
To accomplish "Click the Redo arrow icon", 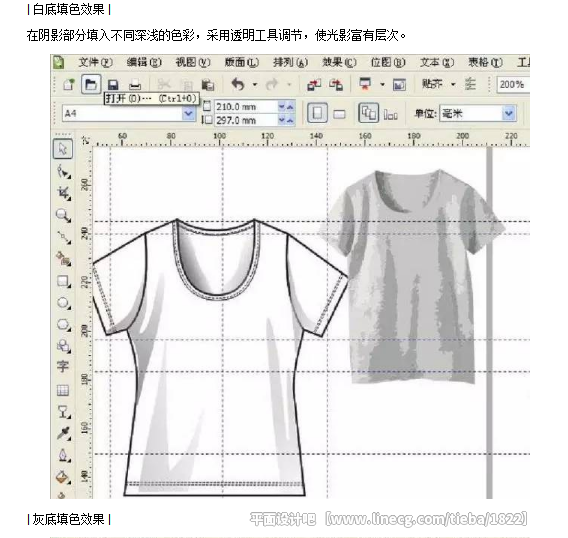I will pos(272,84).
